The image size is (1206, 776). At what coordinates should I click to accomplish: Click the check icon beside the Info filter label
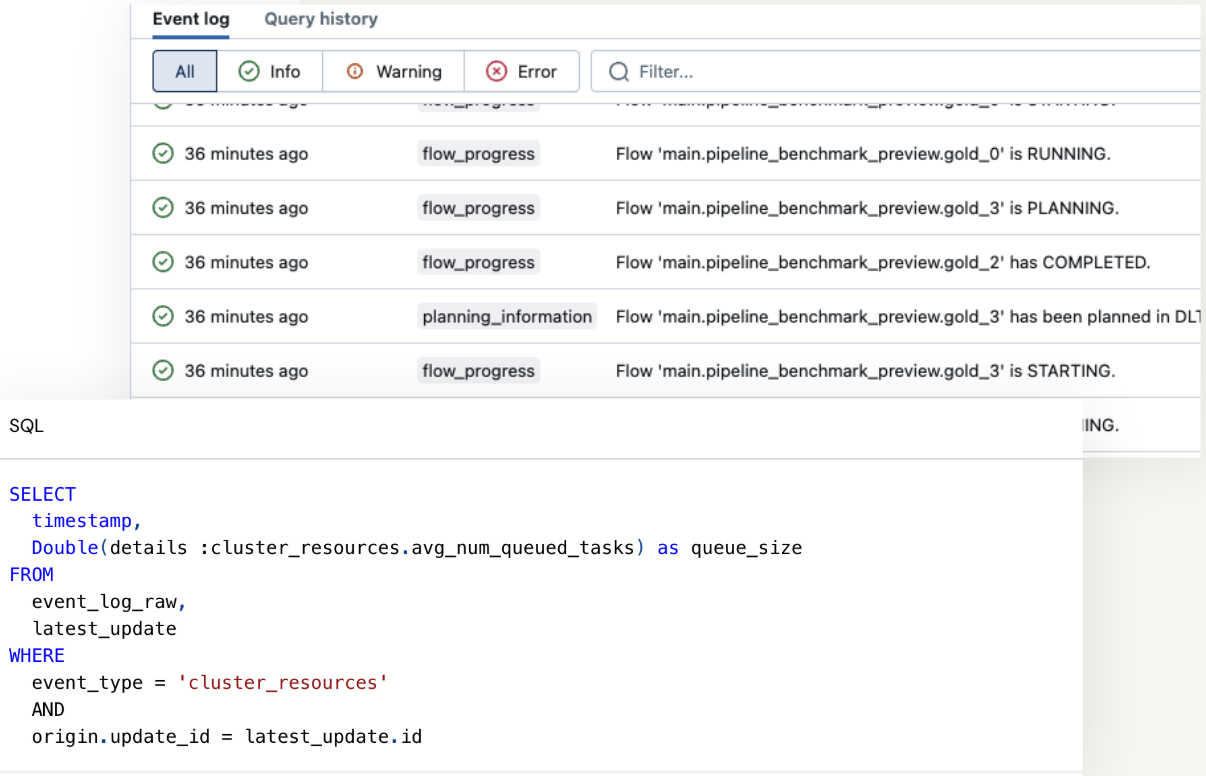coord(246,71)
